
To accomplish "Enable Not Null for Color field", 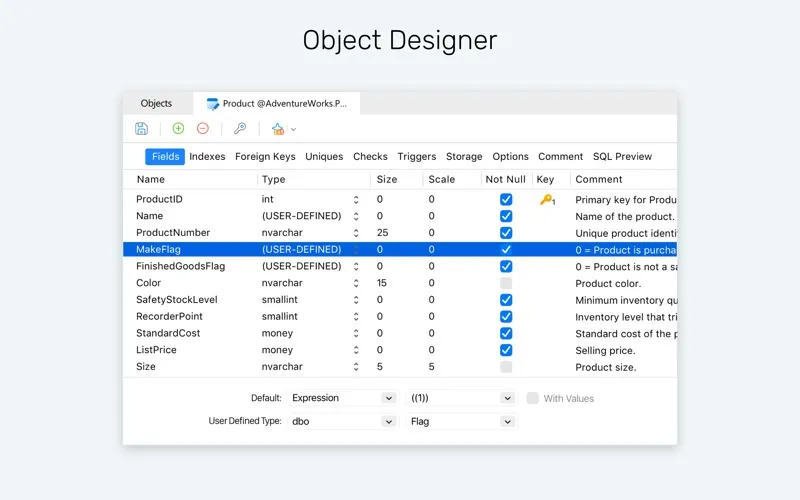I will point(506,283).
